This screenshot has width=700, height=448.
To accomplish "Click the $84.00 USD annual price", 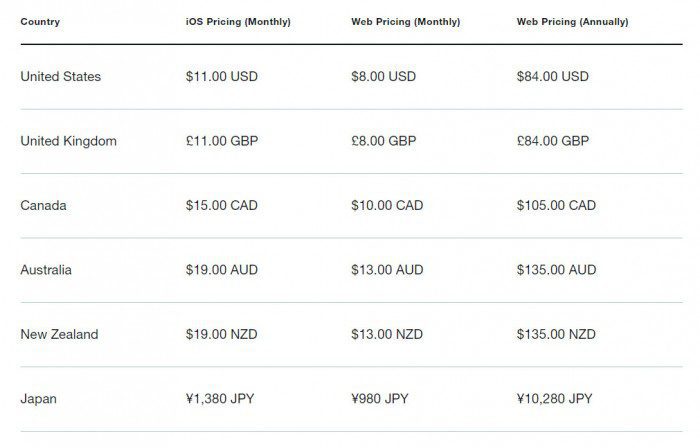I will (x=553, y=77).
